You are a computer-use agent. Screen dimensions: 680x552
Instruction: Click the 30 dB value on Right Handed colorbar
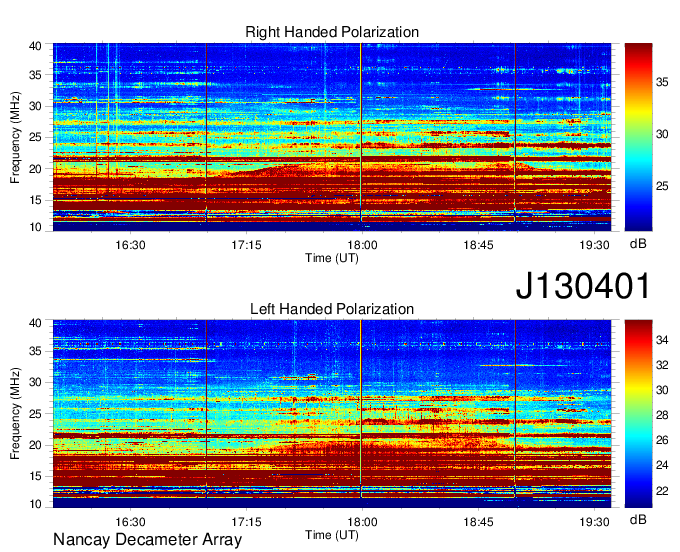pos(662,134)
